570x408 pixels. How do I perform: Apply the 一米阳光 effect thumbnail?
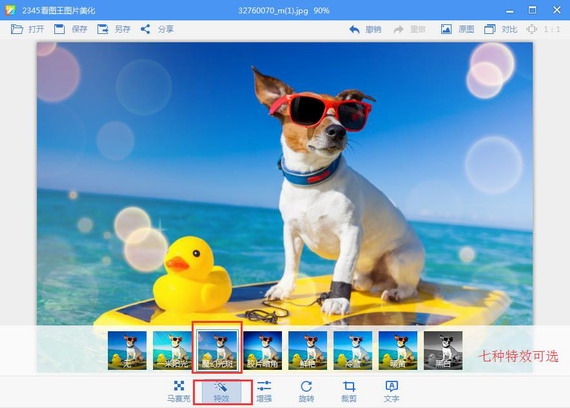click(x=172, y=350)
